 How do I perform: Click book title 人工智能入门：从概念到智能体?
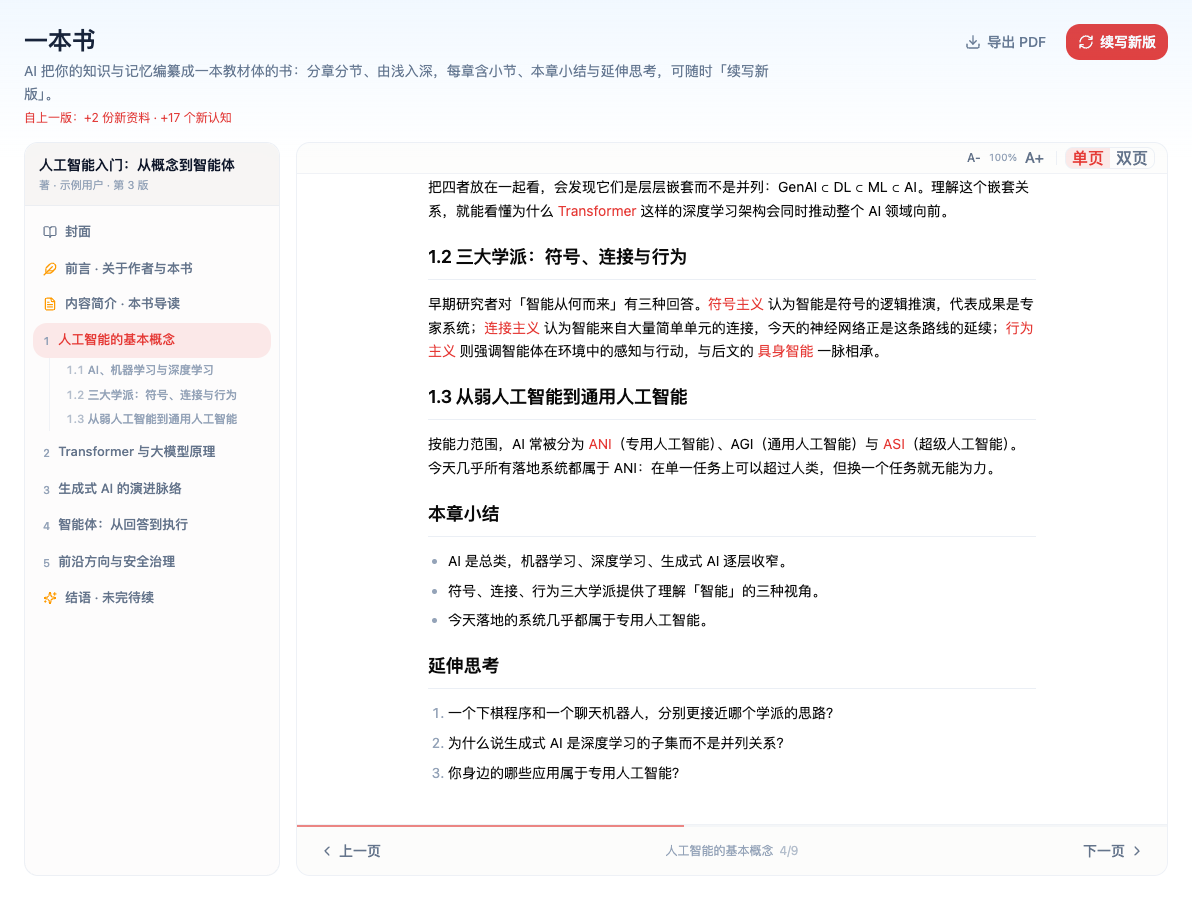pyautogui.click(x=137, y=165)
